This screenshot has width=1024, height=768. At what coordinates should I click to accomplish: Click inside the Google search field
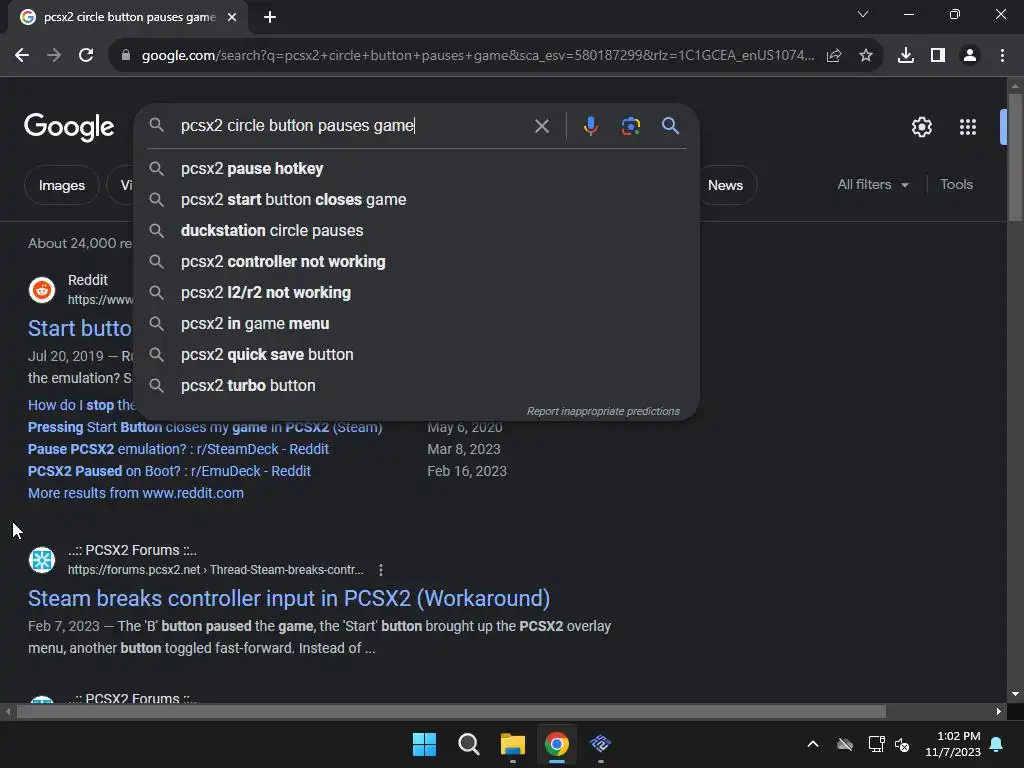(x=353, y=125)
